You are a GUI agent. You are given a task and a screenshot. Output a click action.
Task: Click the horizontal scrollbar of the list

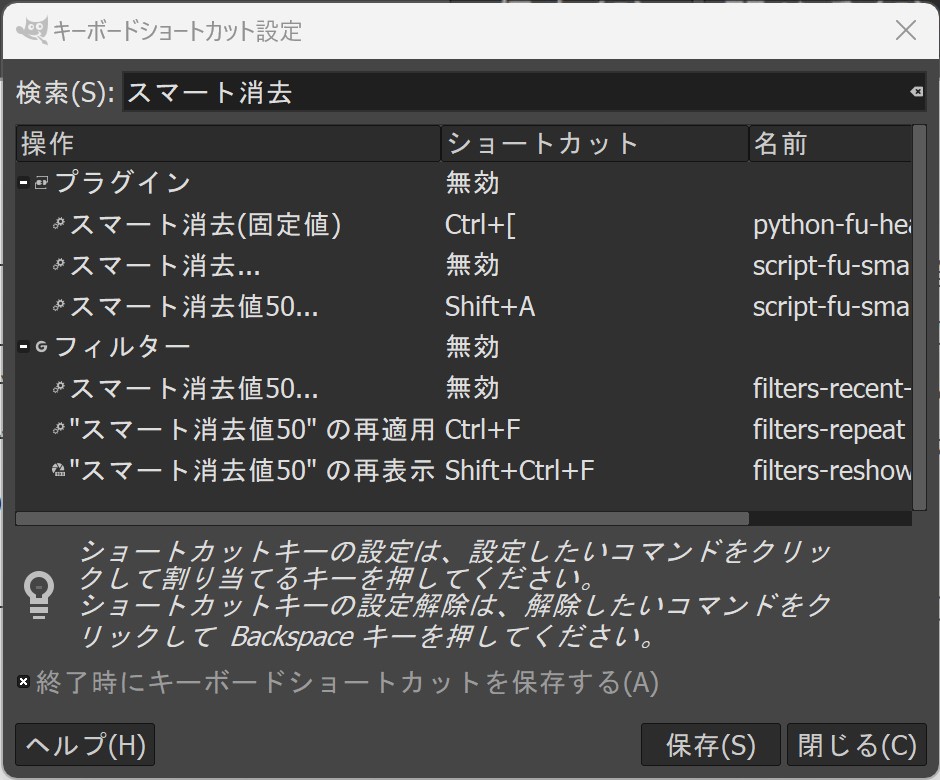pos(382,519)
